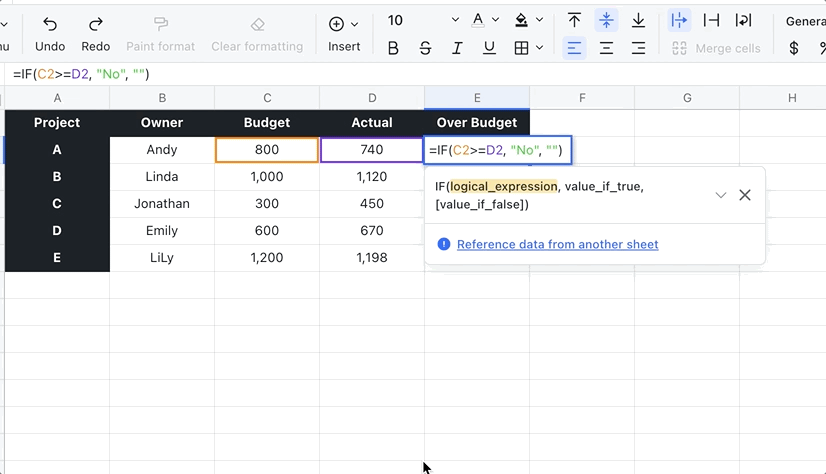Align cell content to top
The height and width of the screenshot is (474, 826).
pyautogui.click(x=574, y=21)
